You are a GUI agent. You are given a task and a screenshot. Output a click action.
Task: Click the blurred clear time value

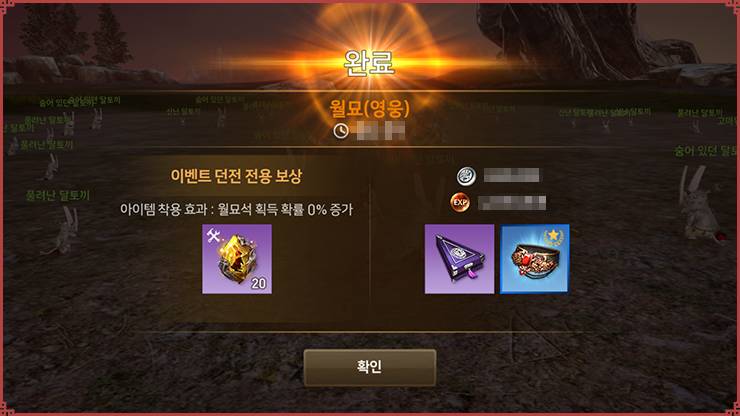coord(379,131)
